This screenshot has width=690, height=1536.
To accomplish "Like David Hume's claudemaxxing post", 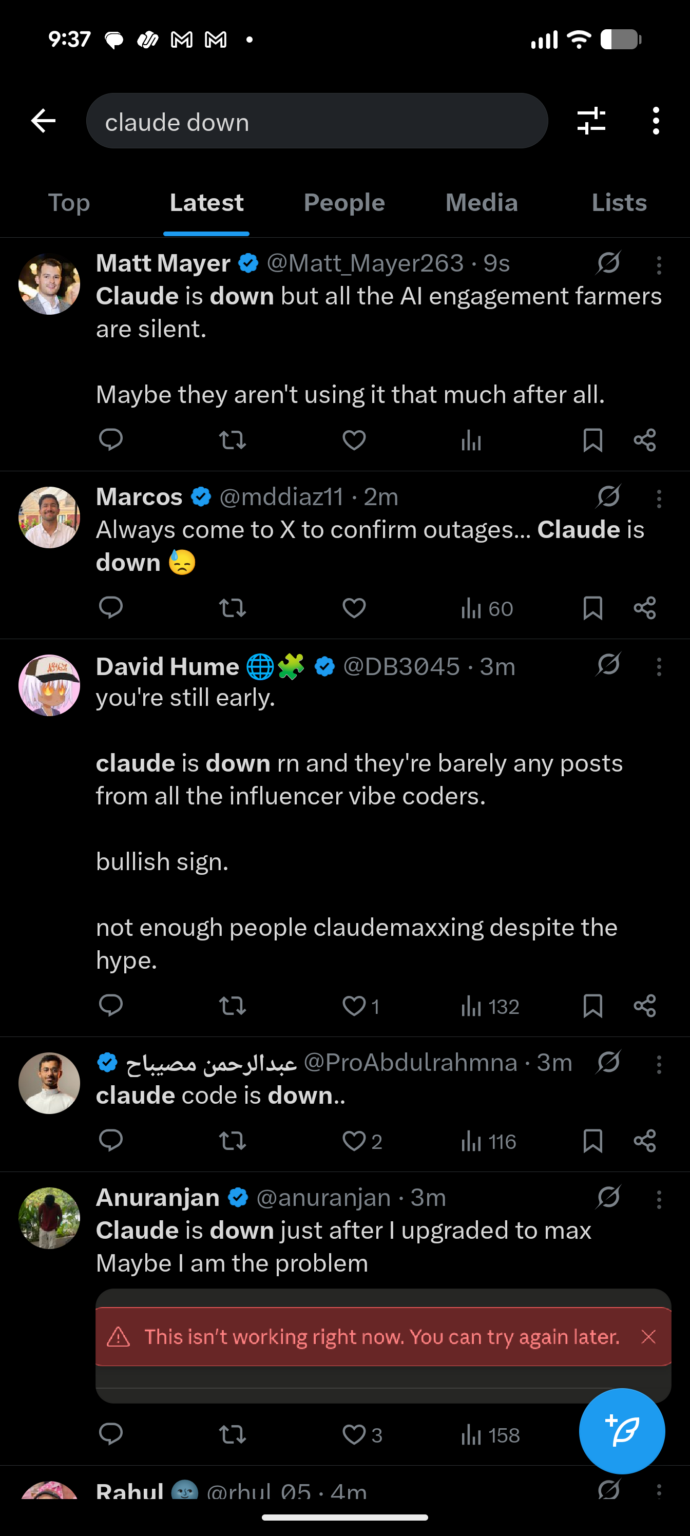I will 353,1006.
